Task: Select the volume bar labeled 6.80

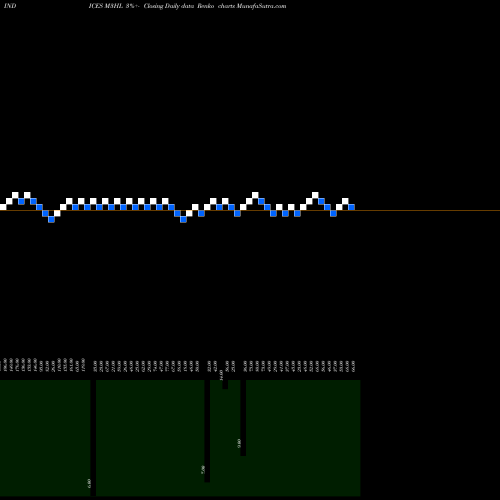Action: tap(93, 438)
